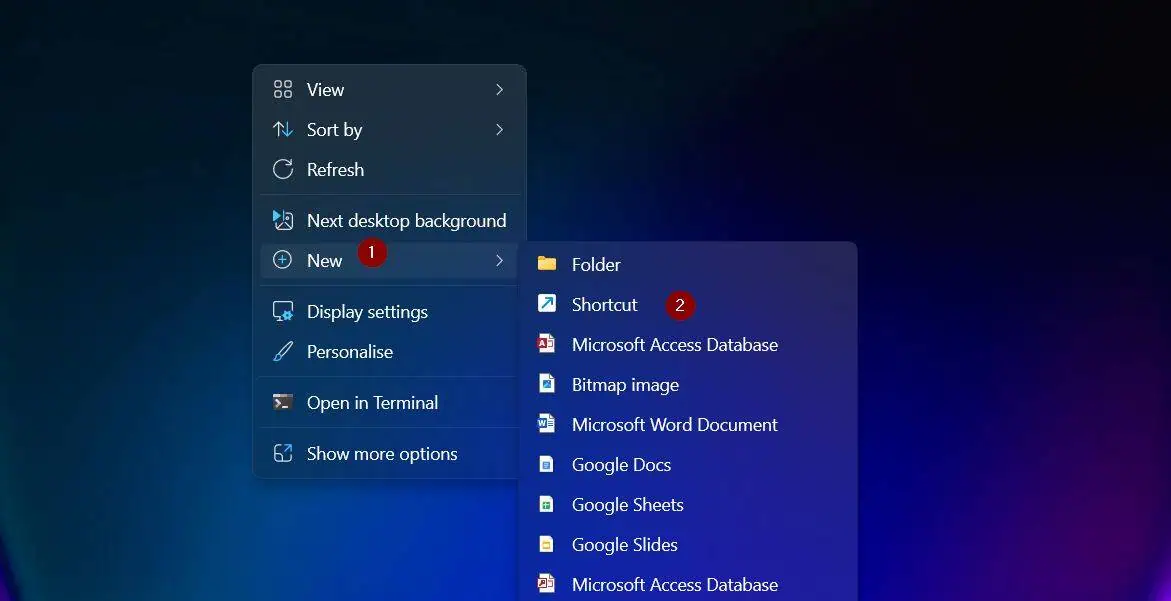Click the Google Slides yellow icon

[x=547, y=544]
